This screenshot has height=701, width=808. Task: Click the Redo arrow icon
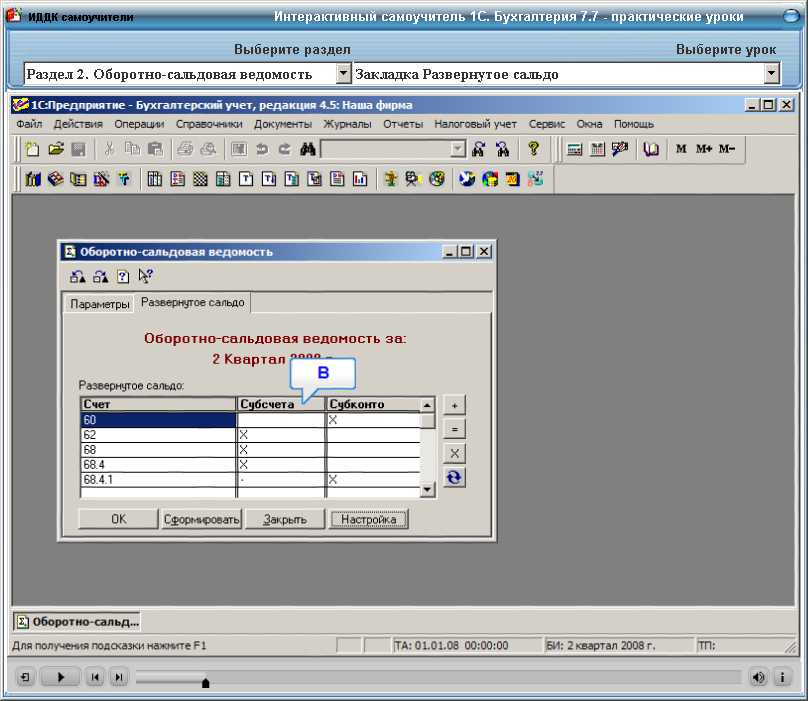pyautogui.click(x=284, y=149)
